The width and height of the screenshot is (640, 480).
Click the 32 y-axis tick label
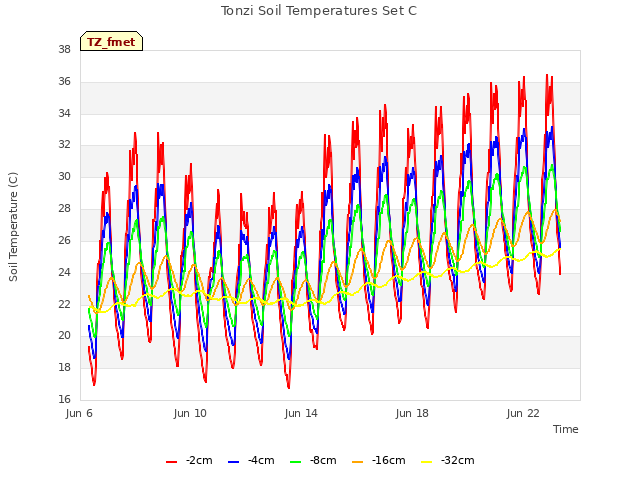(64, 145)
